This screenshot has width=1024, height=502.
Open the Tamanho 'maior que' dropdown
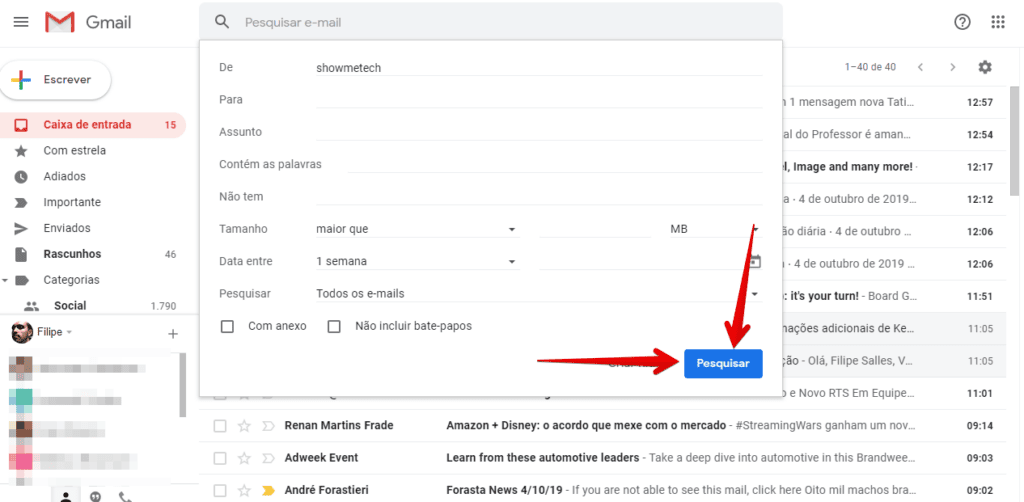click(417, 229)
